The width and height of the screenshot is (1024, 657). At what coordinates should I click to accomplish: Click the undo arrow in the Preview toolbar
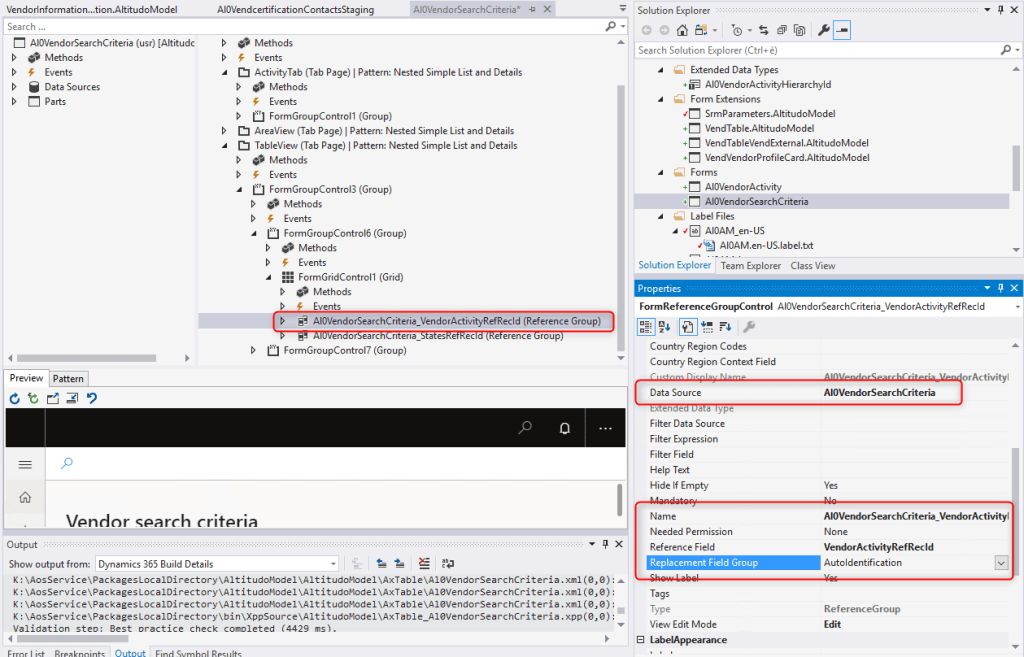(92, 398)
